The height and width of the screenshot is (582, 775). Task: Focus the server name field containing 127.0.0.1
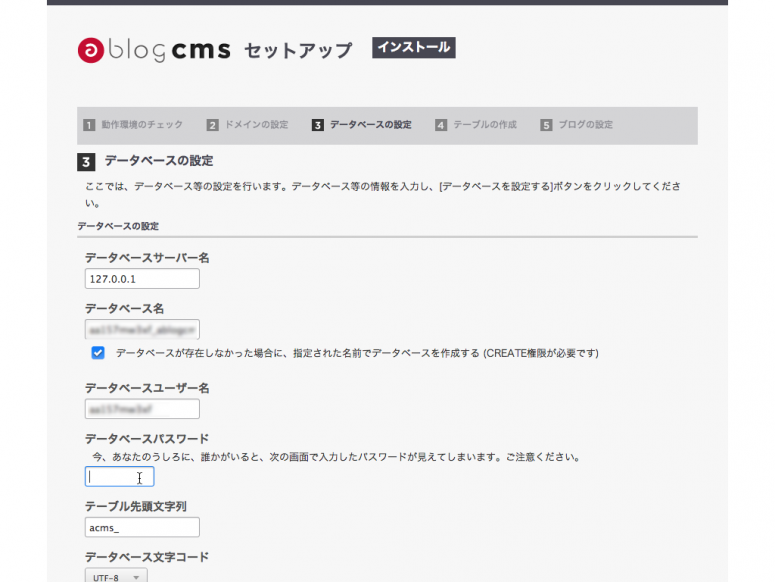click(142, 279)
